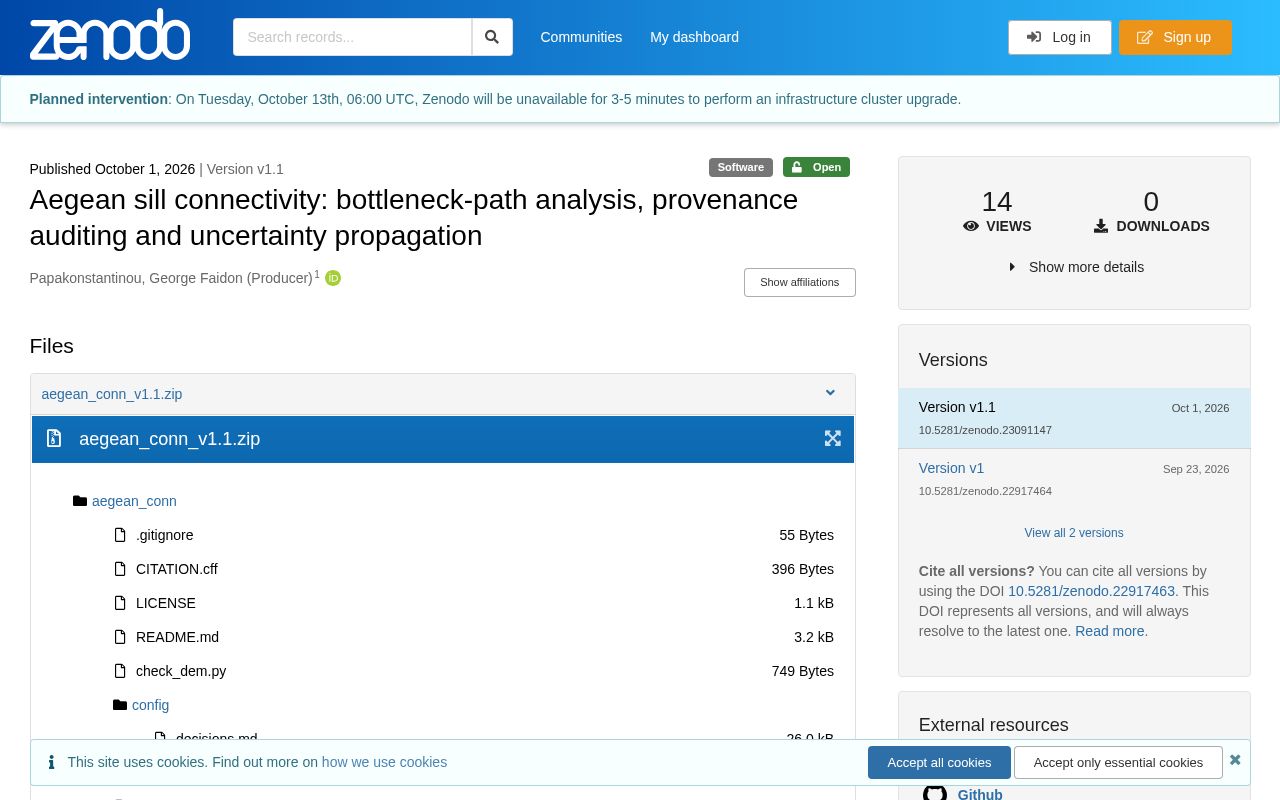Viewport: 1280px width, 800px height.
Task: Click the Sign up button
Action: [x=1175, y=37]
